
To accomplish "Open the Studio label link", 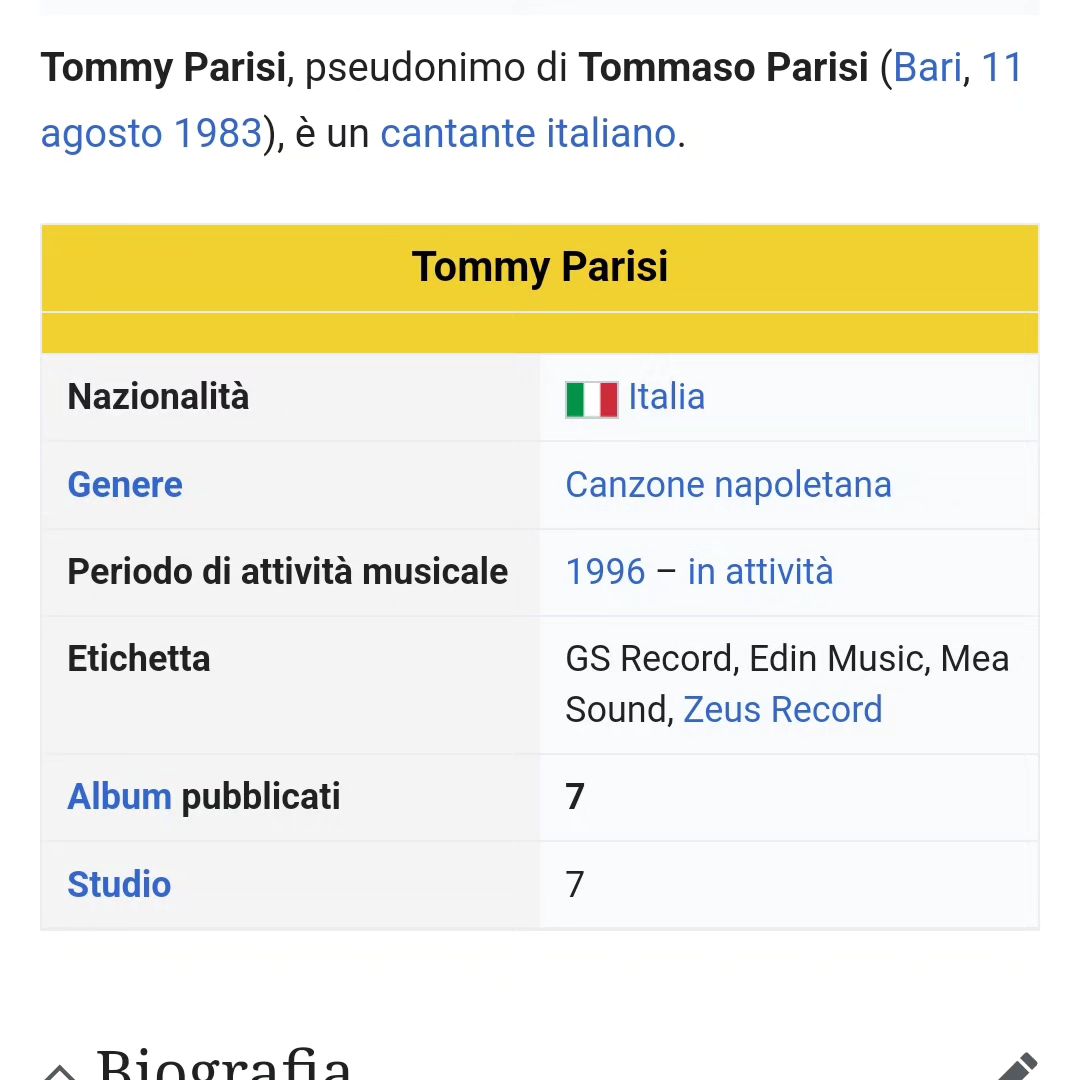I will [119, 884].
